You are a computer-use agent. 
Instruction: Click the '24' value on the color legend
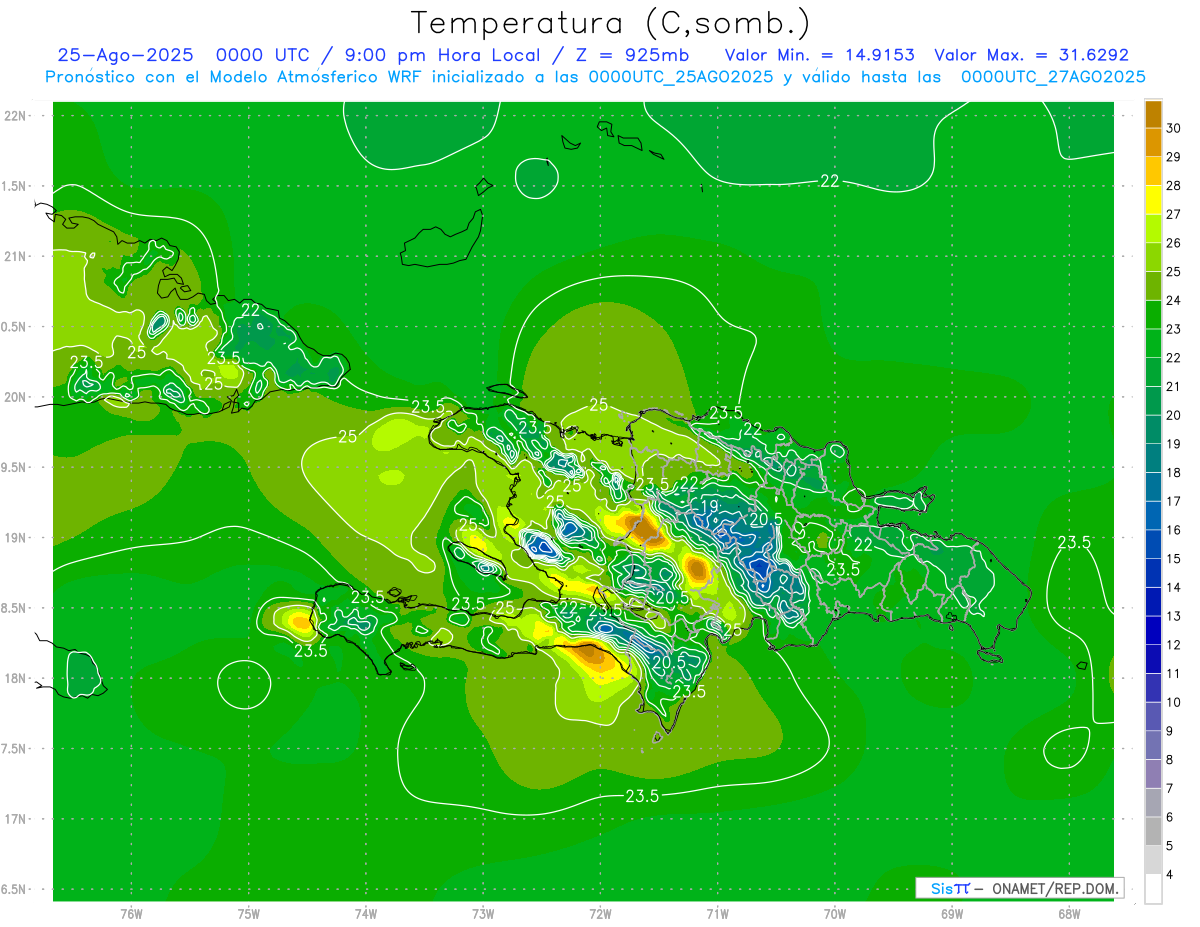(x=1174, y=300)
